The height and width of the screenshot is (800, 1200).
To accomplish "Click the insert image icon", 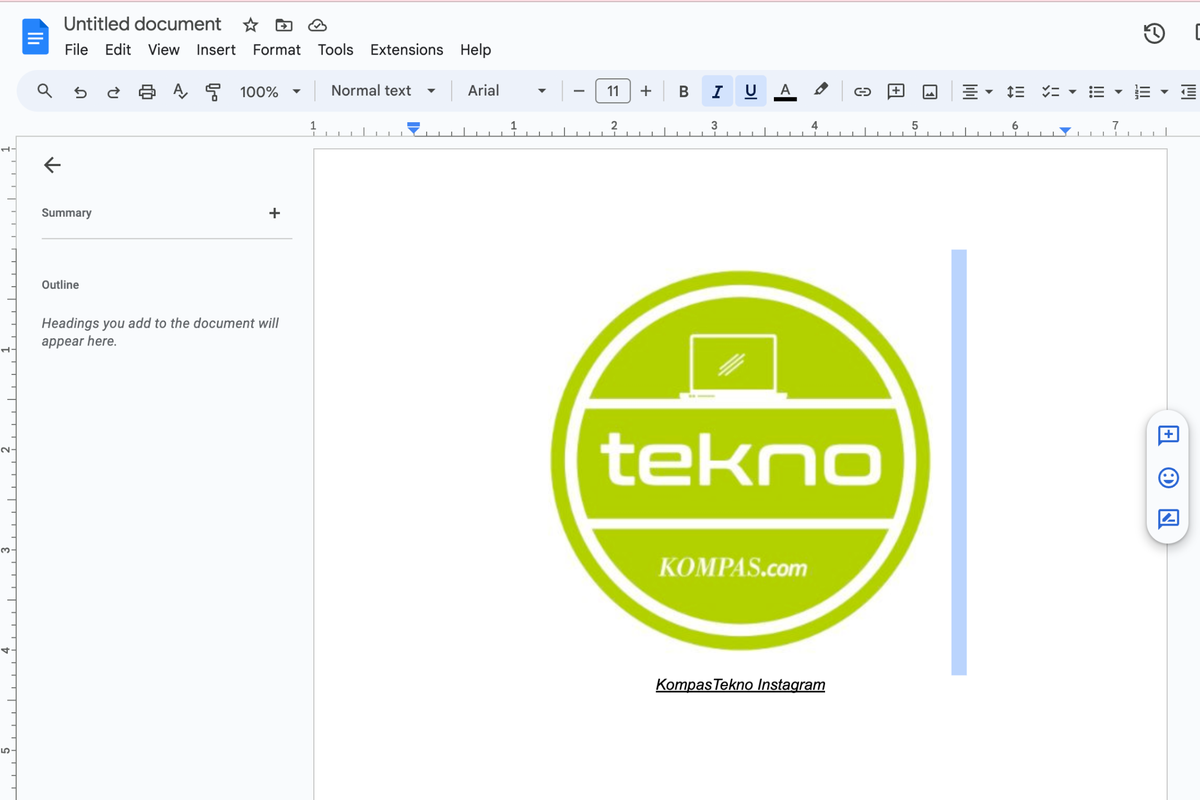I will click(x=929, y=91).
